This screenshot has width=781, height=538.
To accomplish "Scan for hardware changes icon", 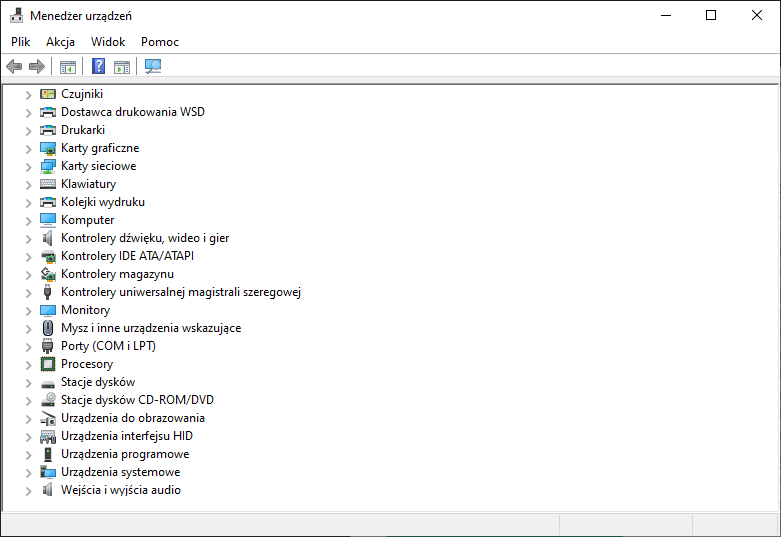I will [153, 66].
